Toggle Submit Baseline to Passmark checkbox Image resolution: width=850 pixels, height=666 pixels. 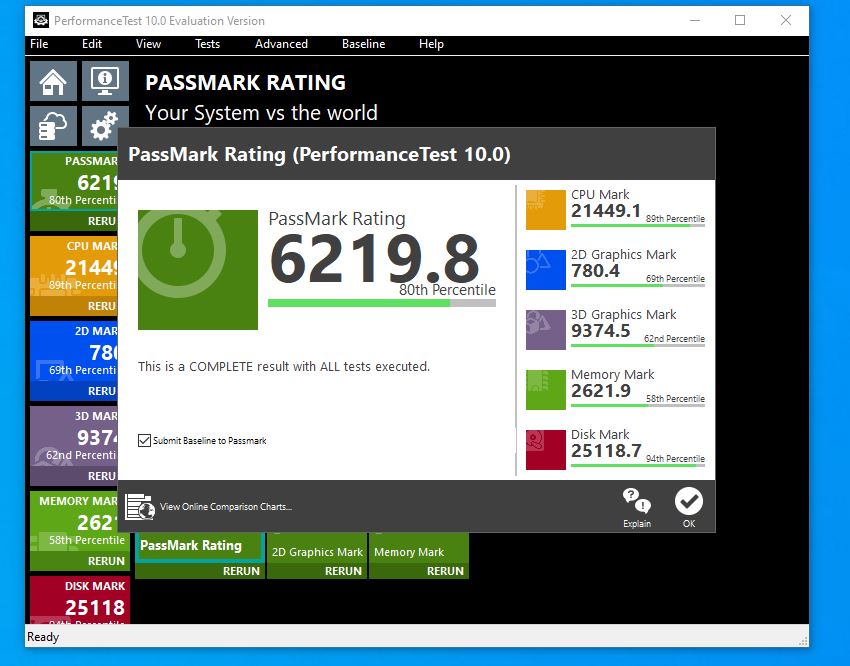pos(144,441)
